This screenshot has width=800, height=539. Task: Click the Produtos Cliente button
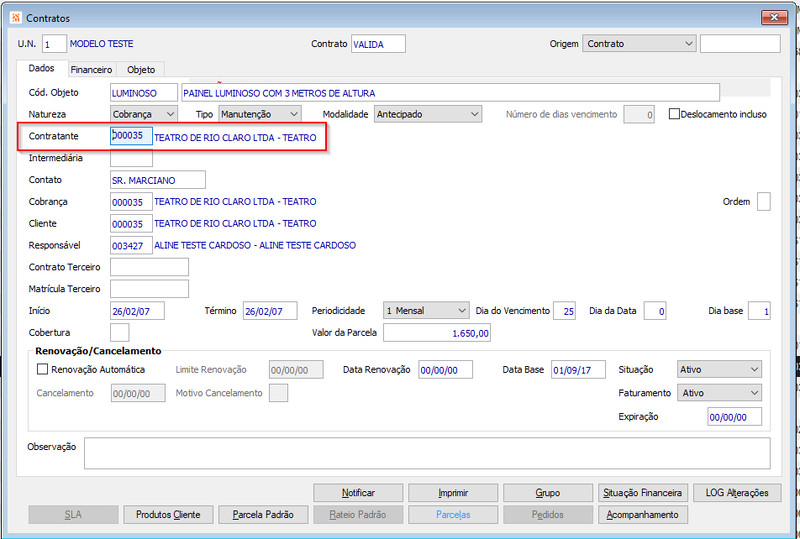(x=168, y=514)
